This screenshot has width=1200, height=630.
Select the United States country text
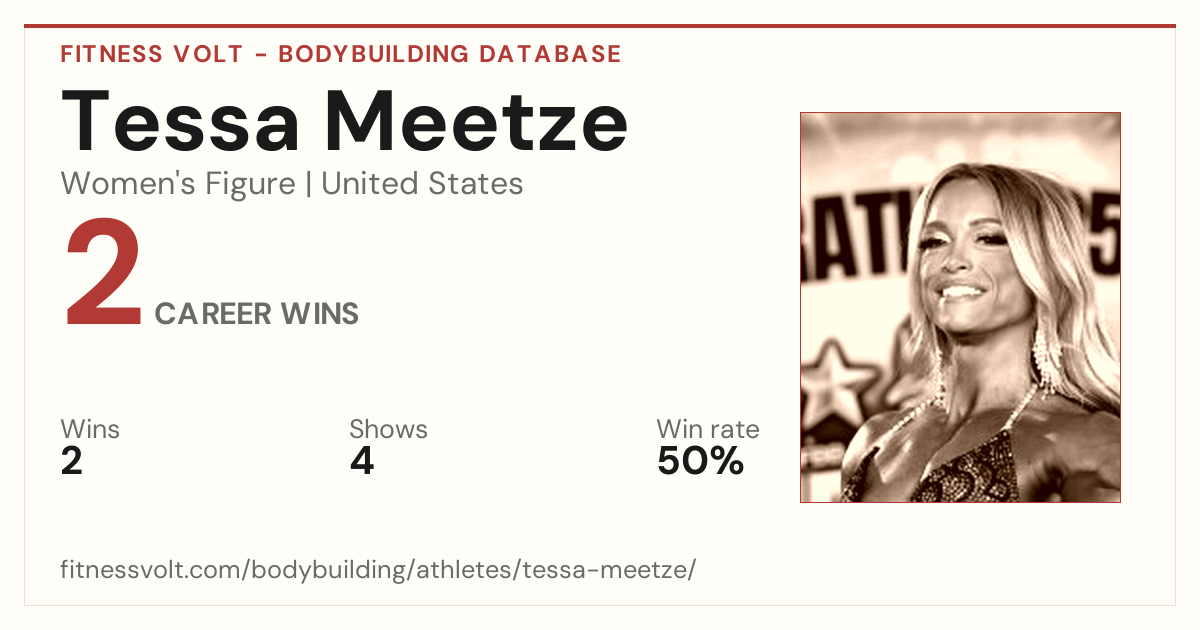(x=422, y=184)
